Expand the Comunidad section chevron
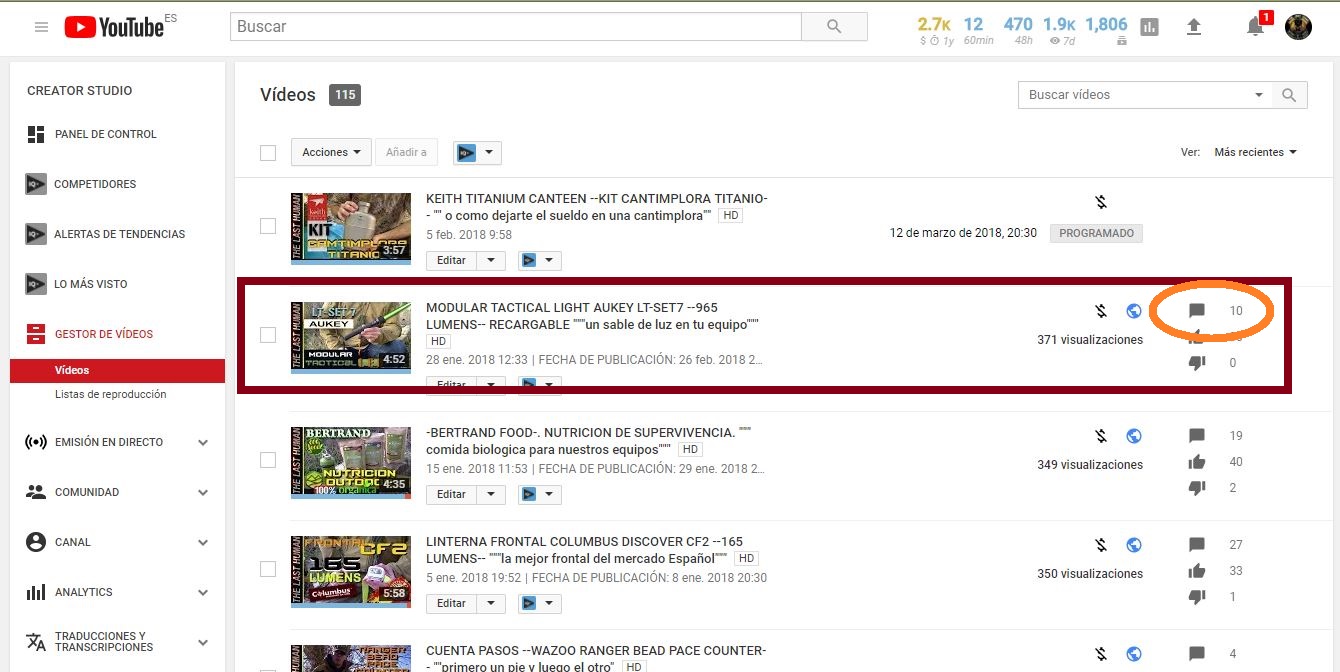1340x672 pixels. (x=203, y=492)
